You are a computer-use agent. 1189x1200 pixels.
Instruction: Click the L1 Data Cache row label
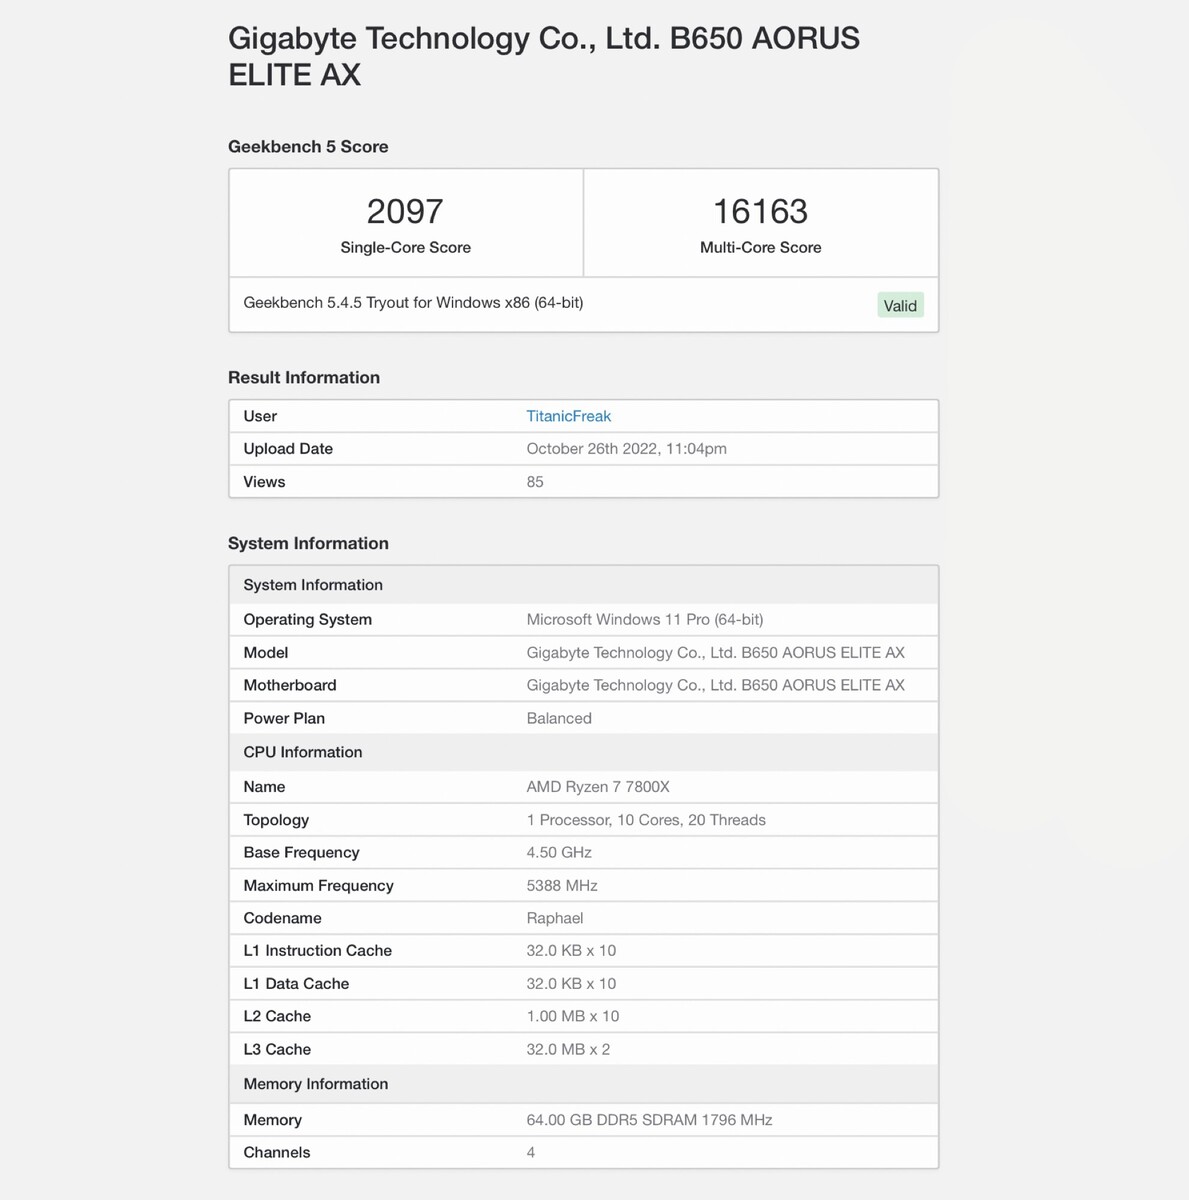[x=296, y=984]
